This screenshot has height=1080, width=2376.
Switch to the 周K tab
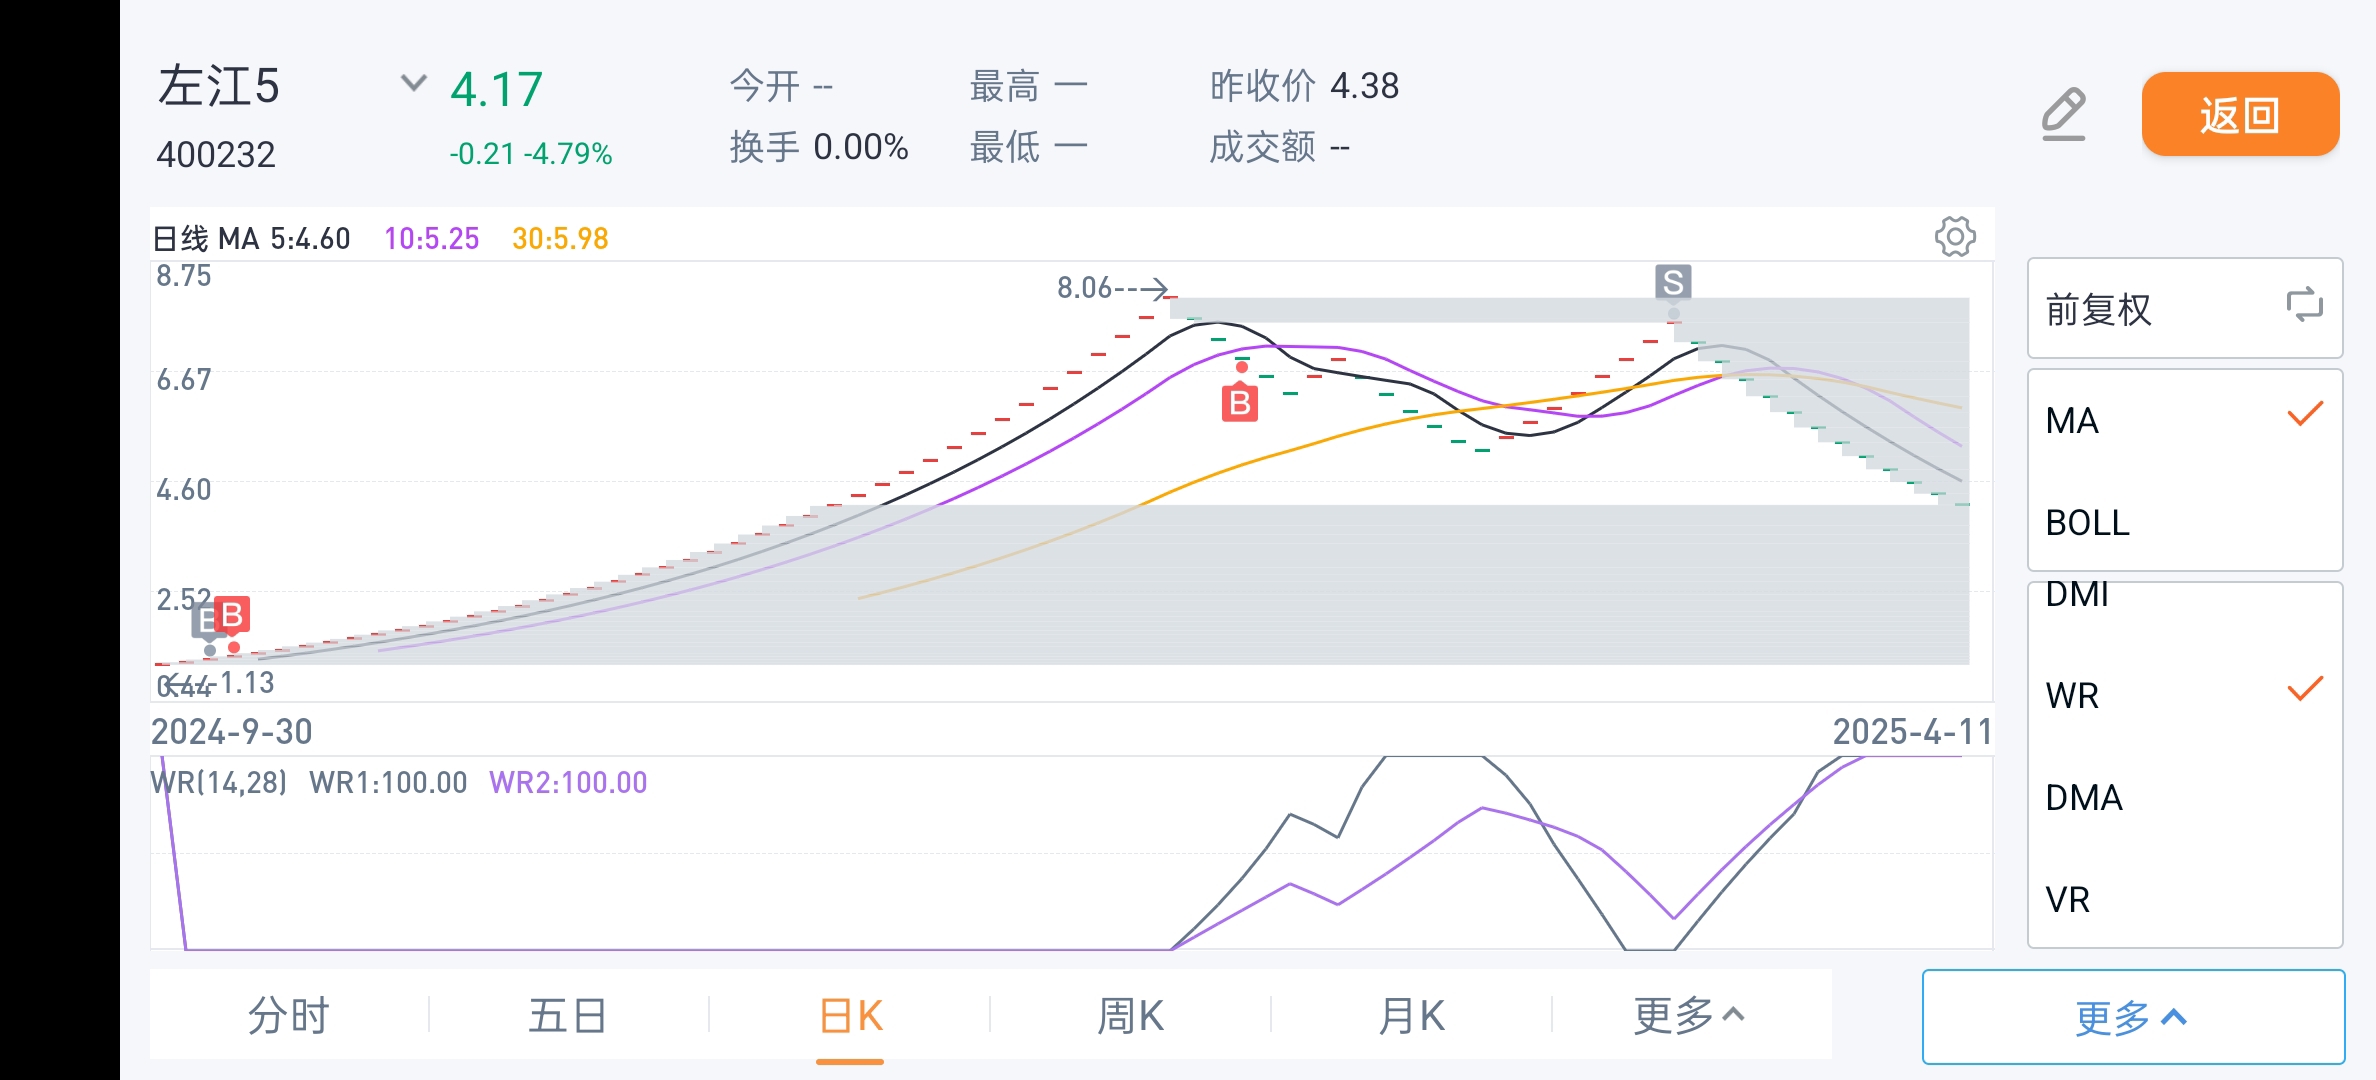tap(1130, 1016)
